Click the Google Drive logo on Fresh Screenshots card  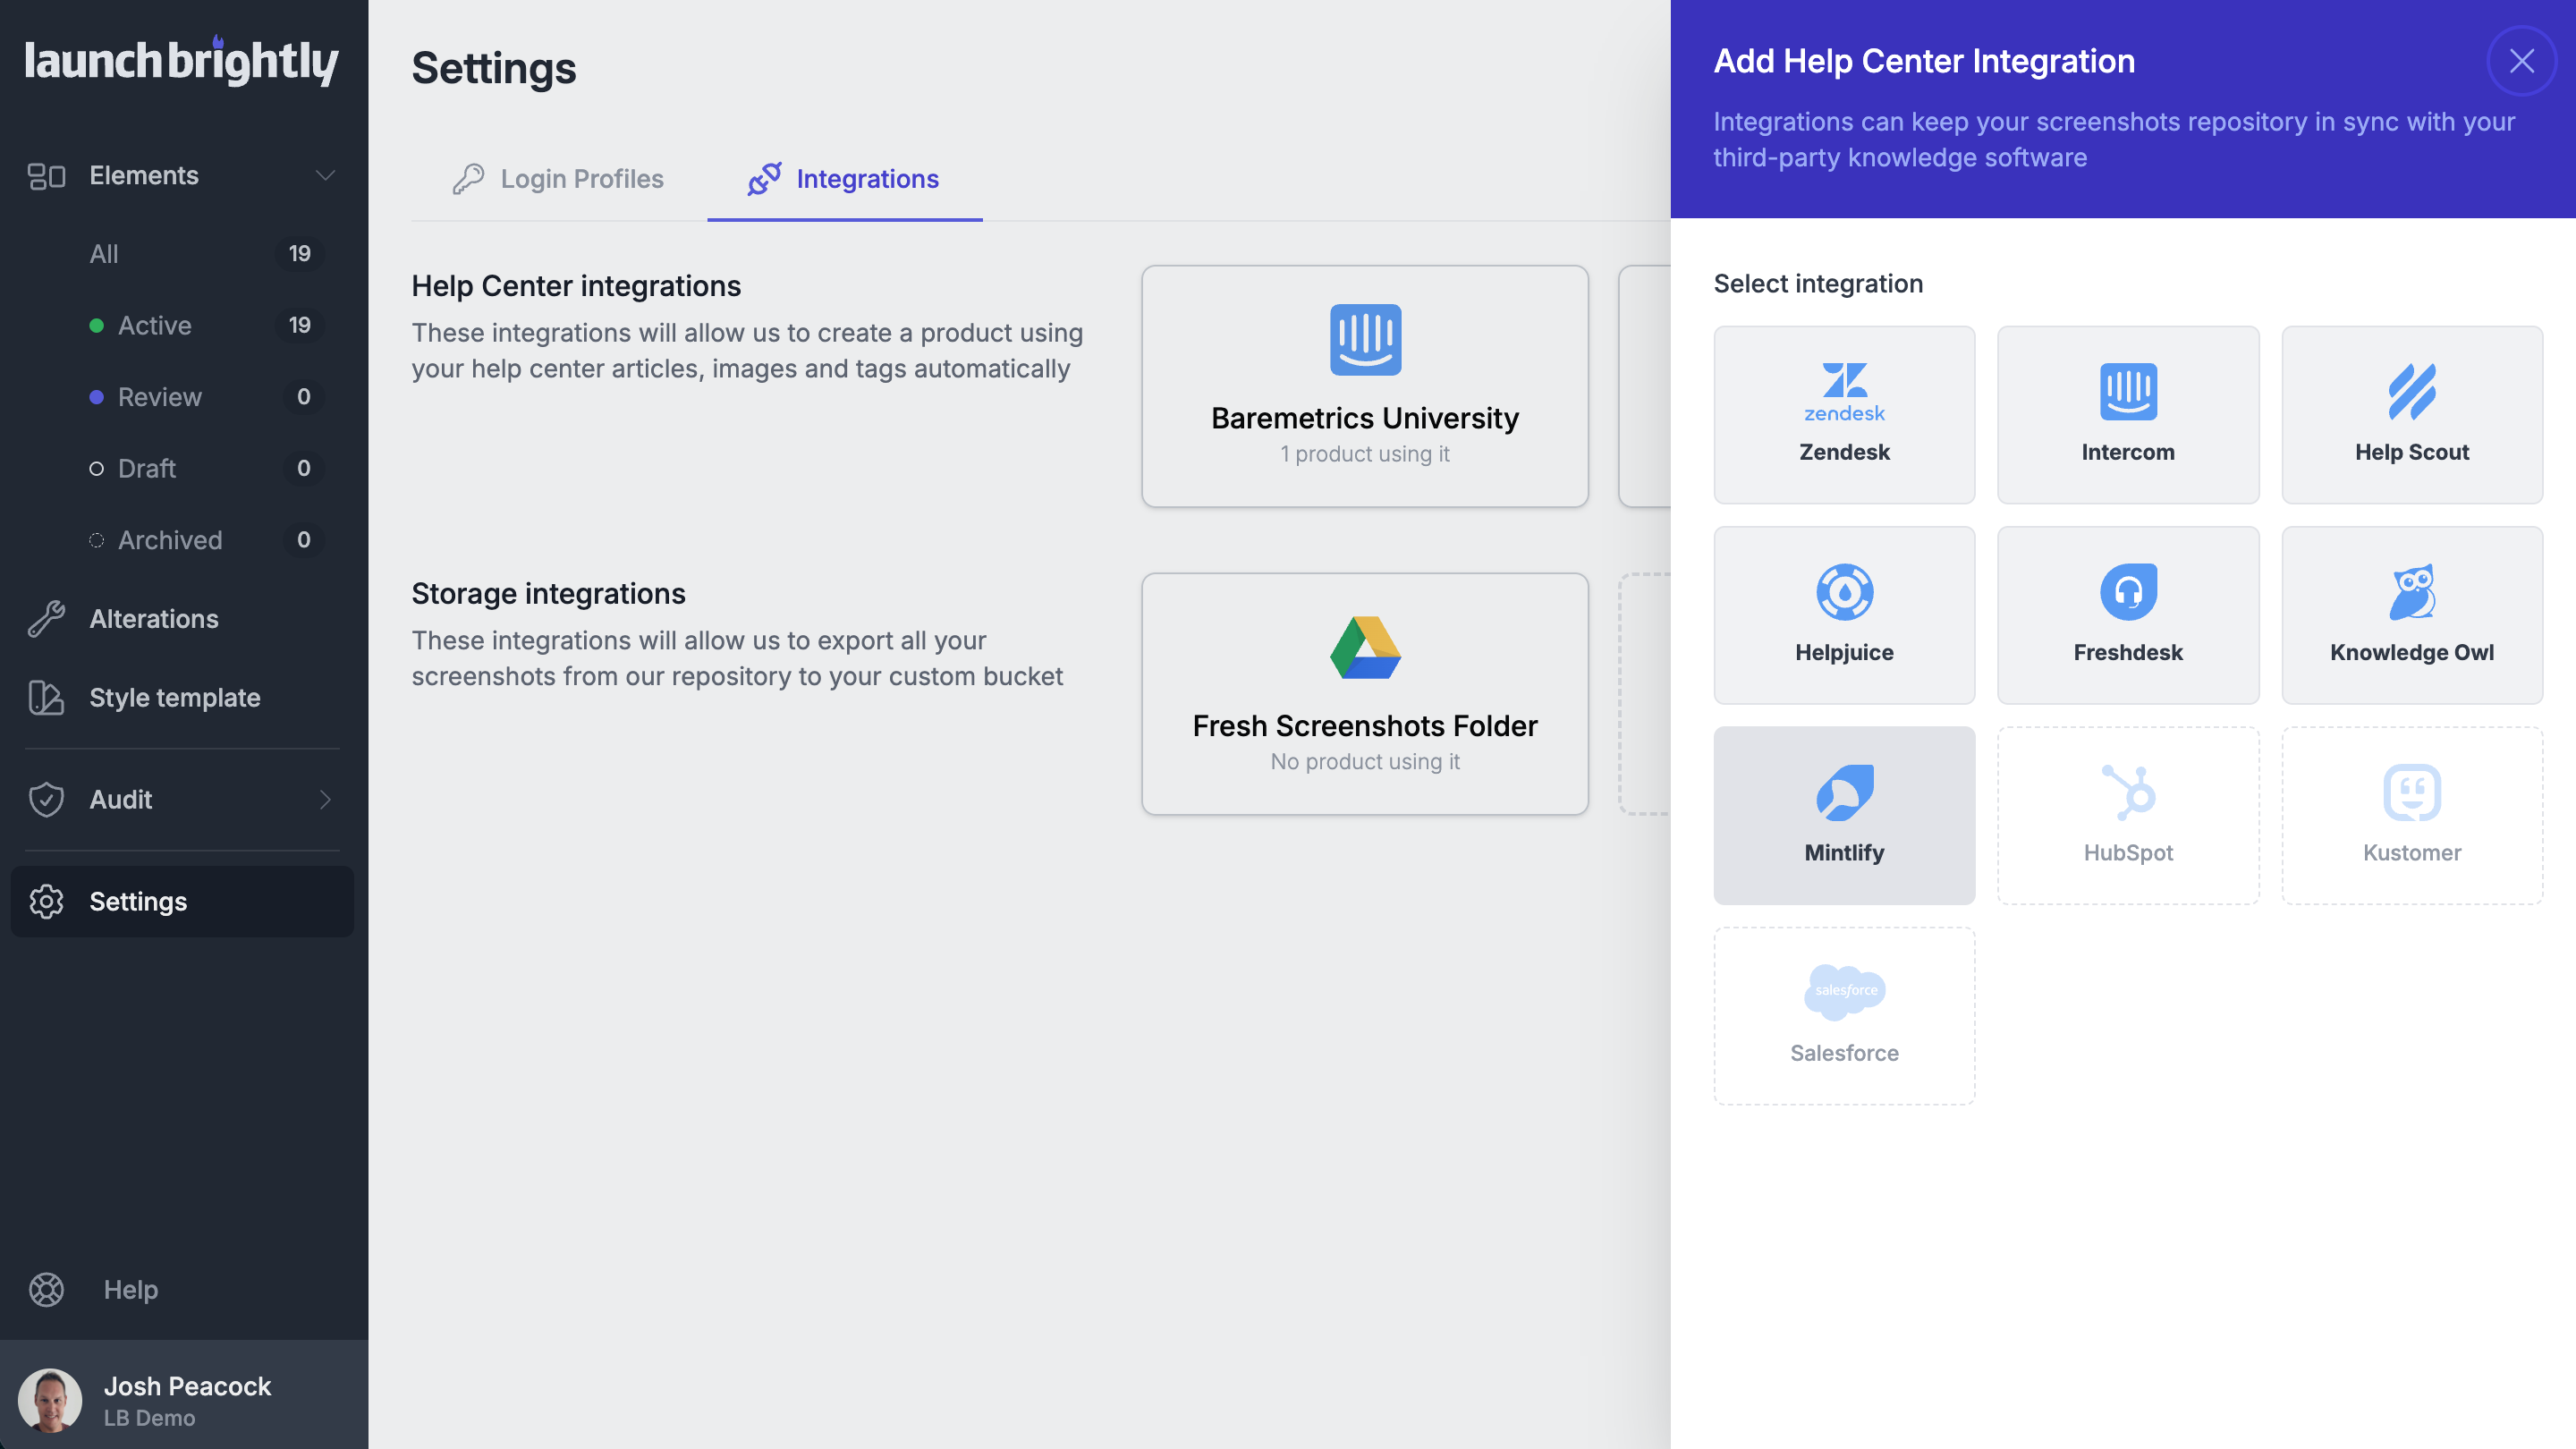tap(1365, 647)
